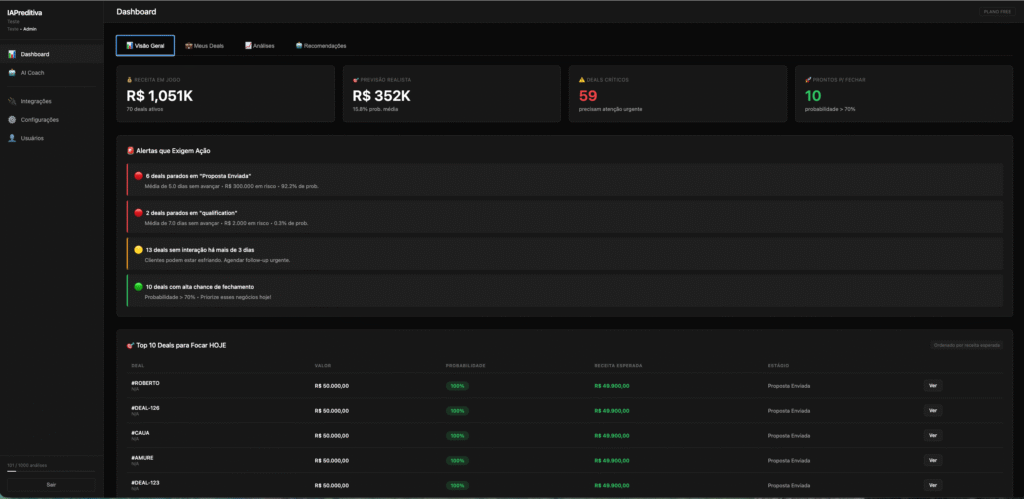Click the Sair logout button
The width and height of the screenshot is (1024, 499).
click(51, 484)
